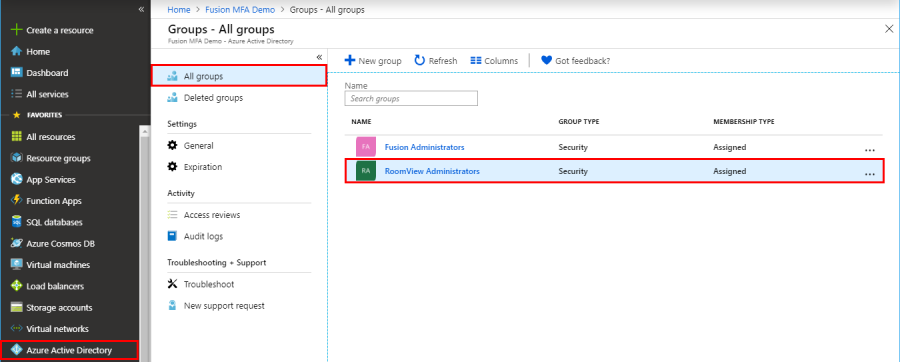This screenshot has height=362, width=900.
Task: Click the Deleted groups people icon
Action: (x=172, y=98)
